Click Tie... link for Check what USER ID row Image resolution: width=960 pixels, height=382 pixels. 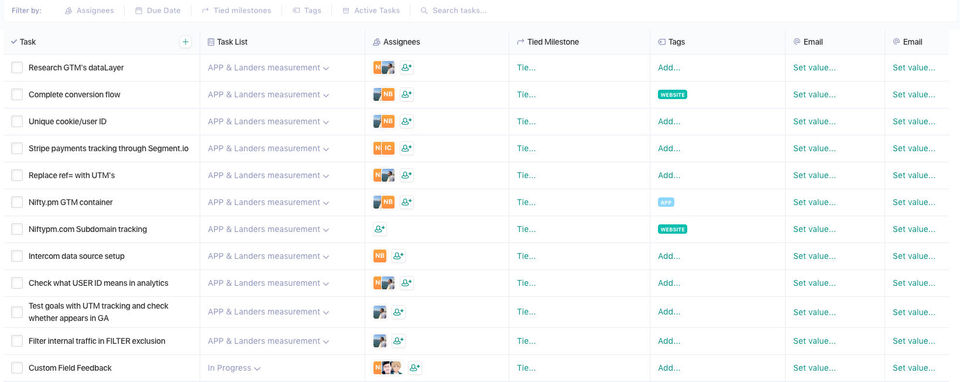[526, 283]
